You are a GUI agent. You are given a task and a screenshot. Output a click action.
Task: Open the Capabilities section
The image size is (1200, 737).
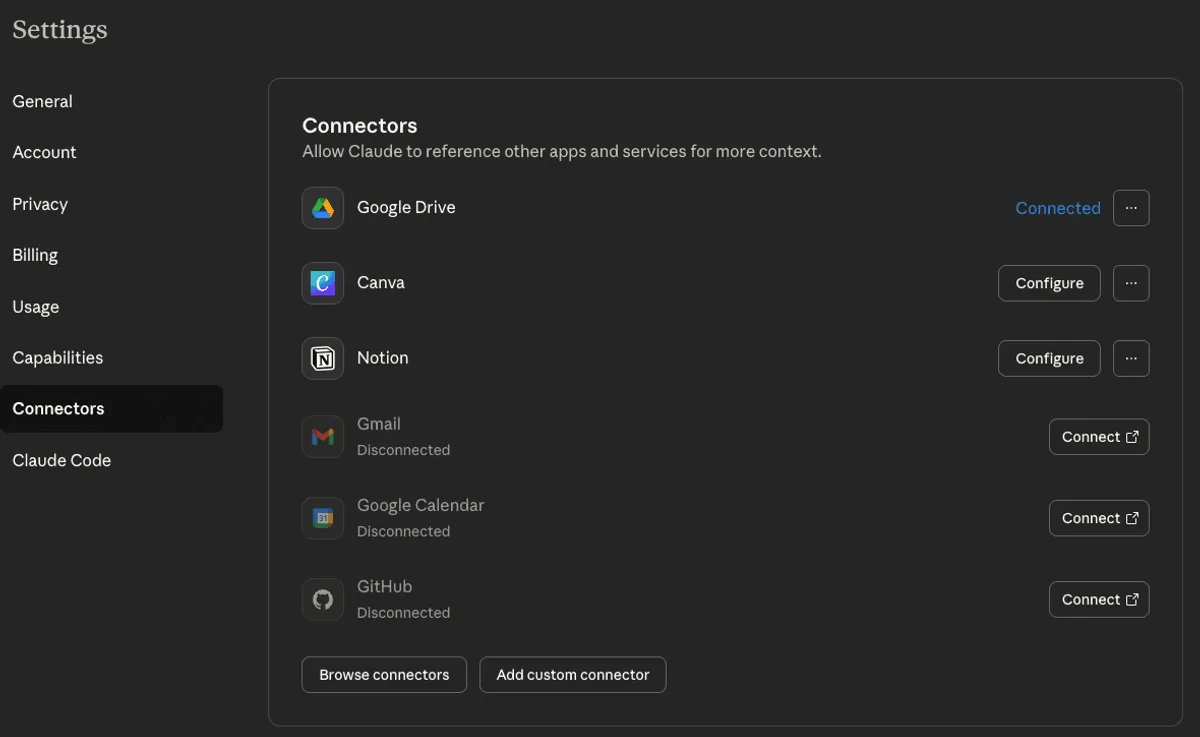point(57,357)
